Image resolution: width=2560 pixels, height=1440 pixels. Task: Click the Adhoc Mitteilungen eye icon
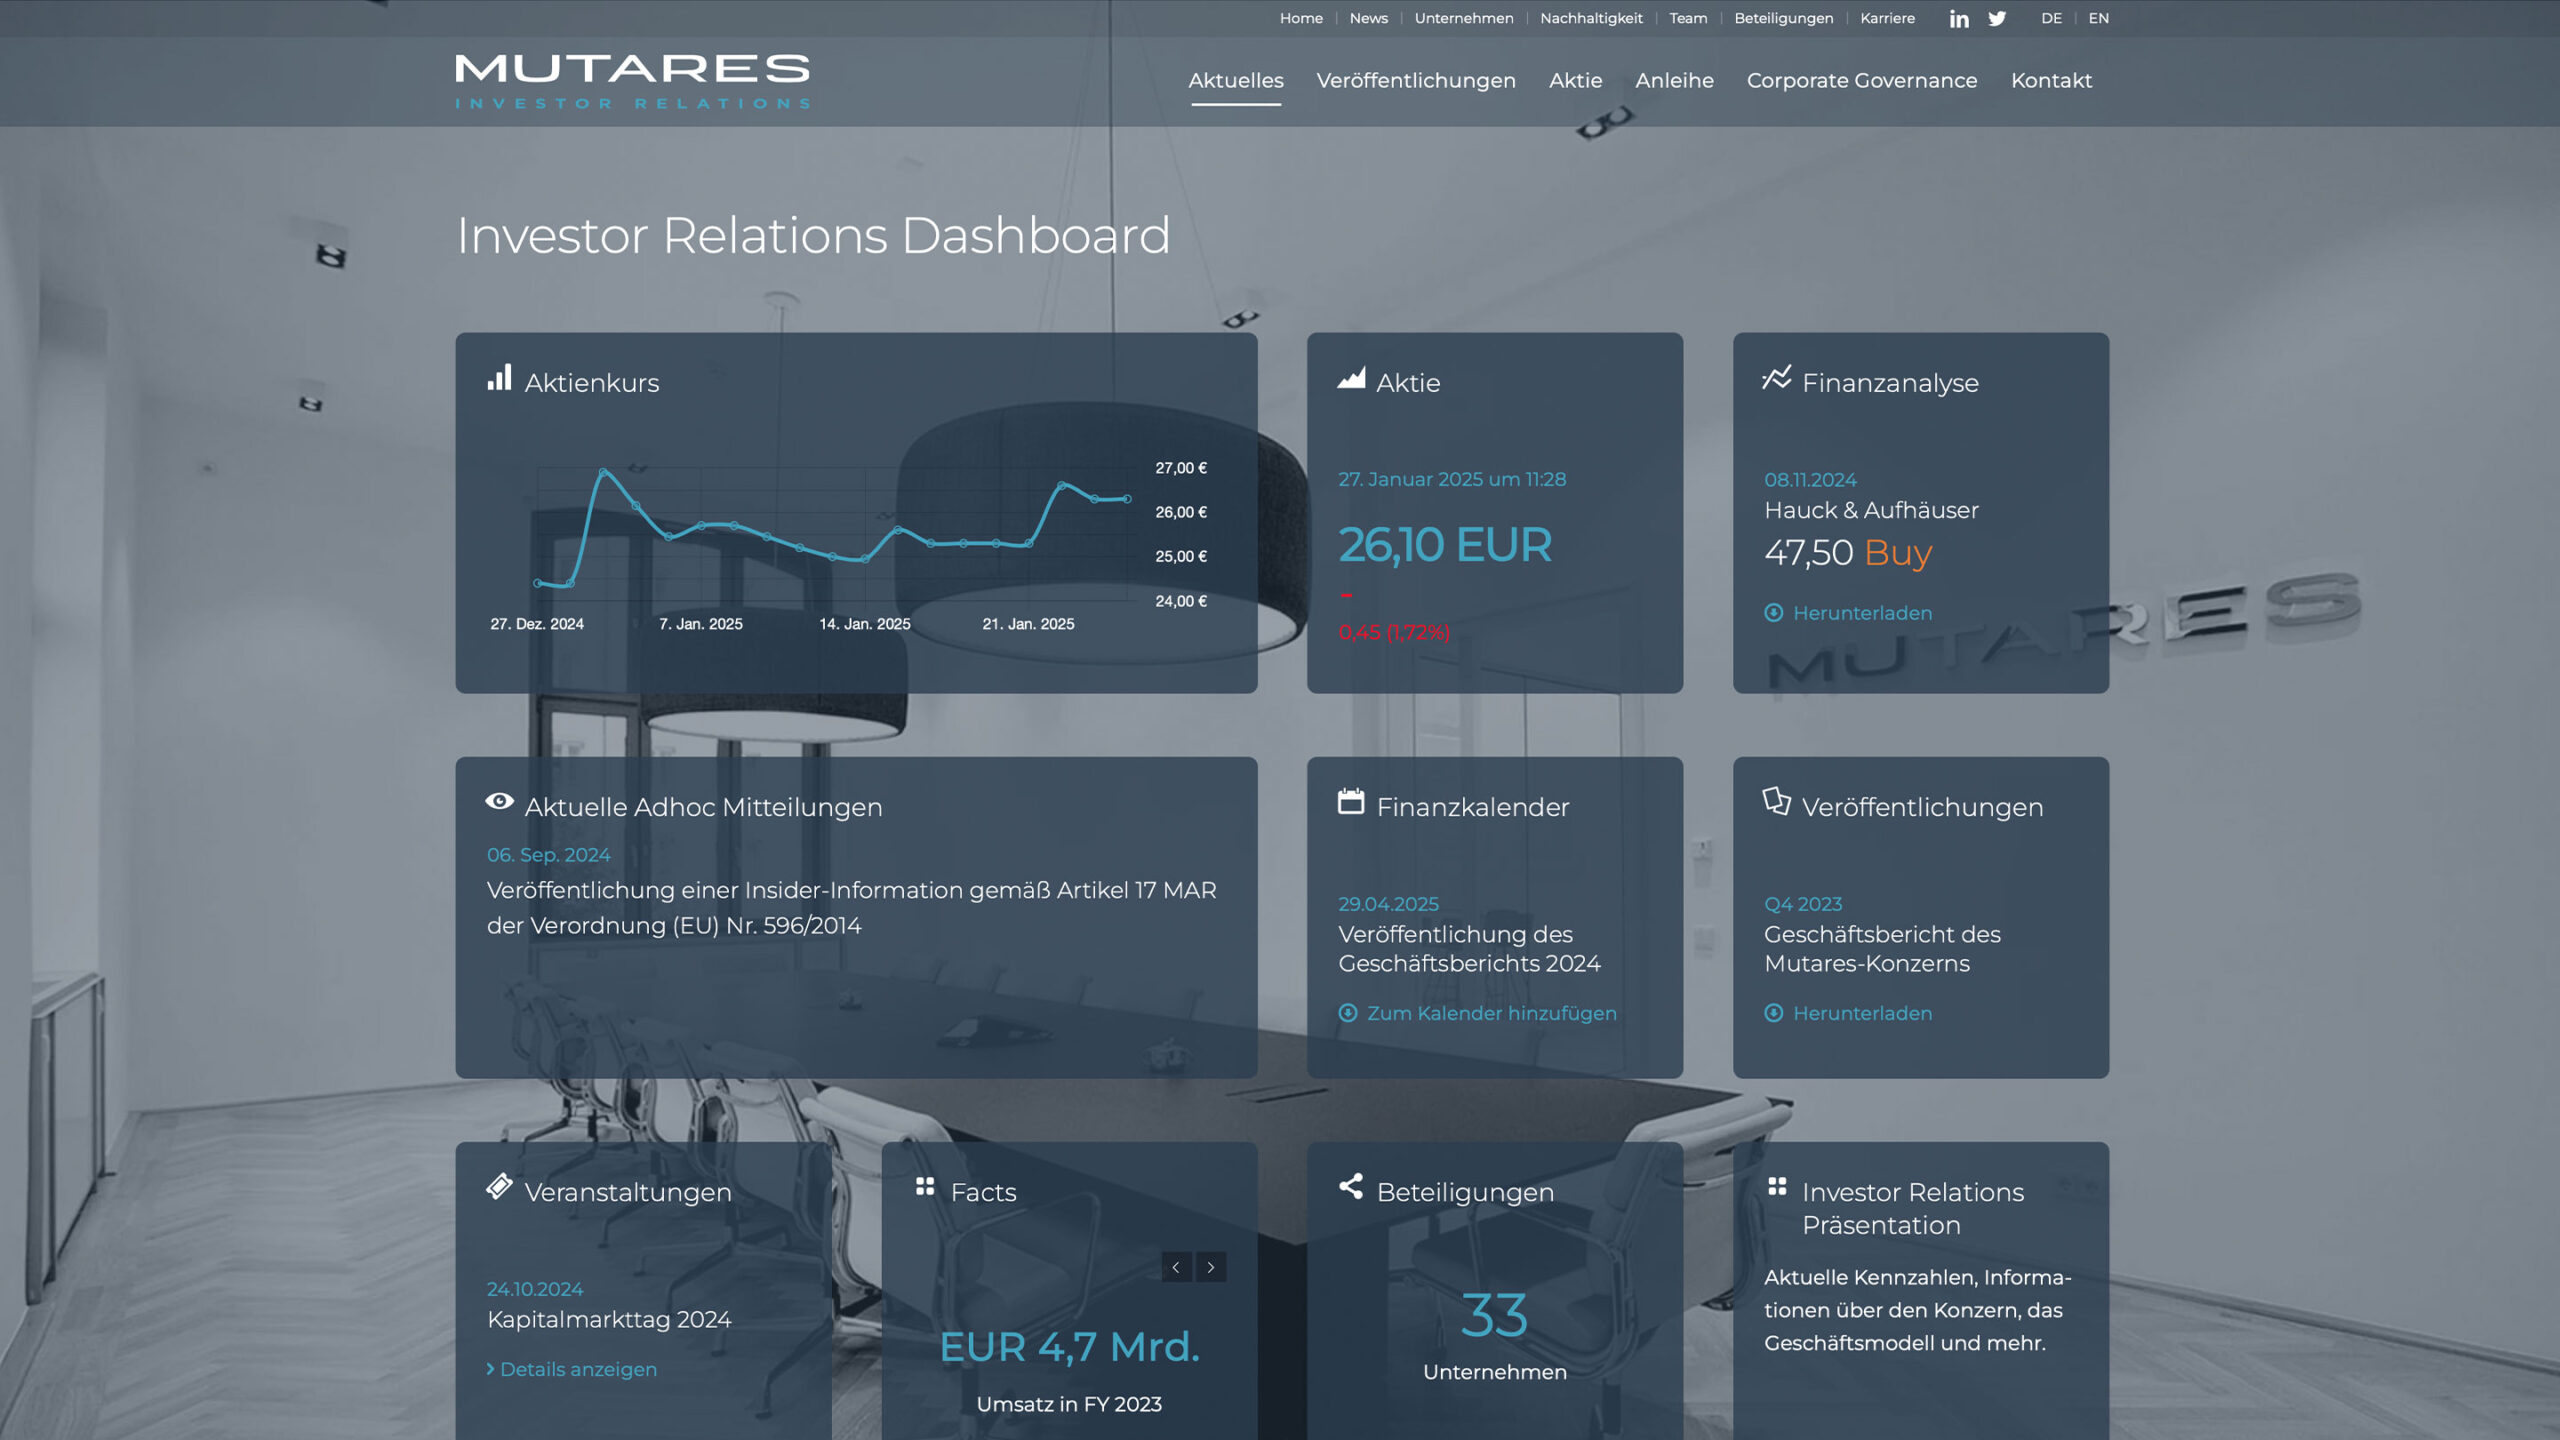tap(499, 801)
